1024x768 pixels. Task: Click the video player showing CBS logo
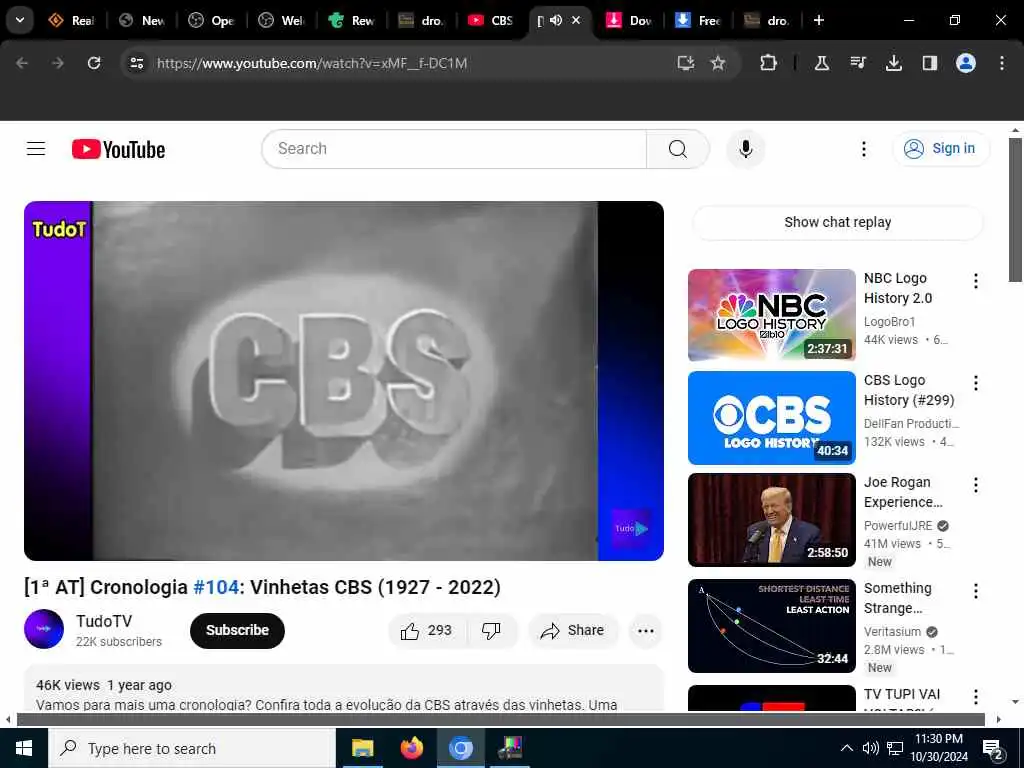click(x=344, y=381)
